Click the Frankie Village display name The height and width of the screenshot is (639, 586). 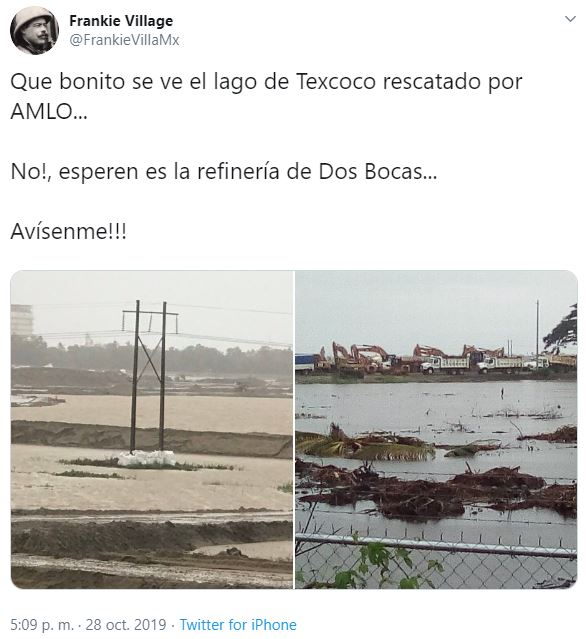tap(121, 21)
